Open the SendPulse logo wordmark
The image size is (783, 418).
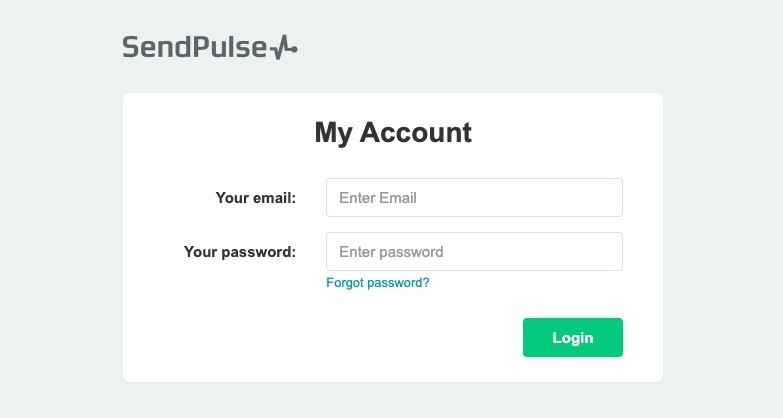(x=210, y=47)
